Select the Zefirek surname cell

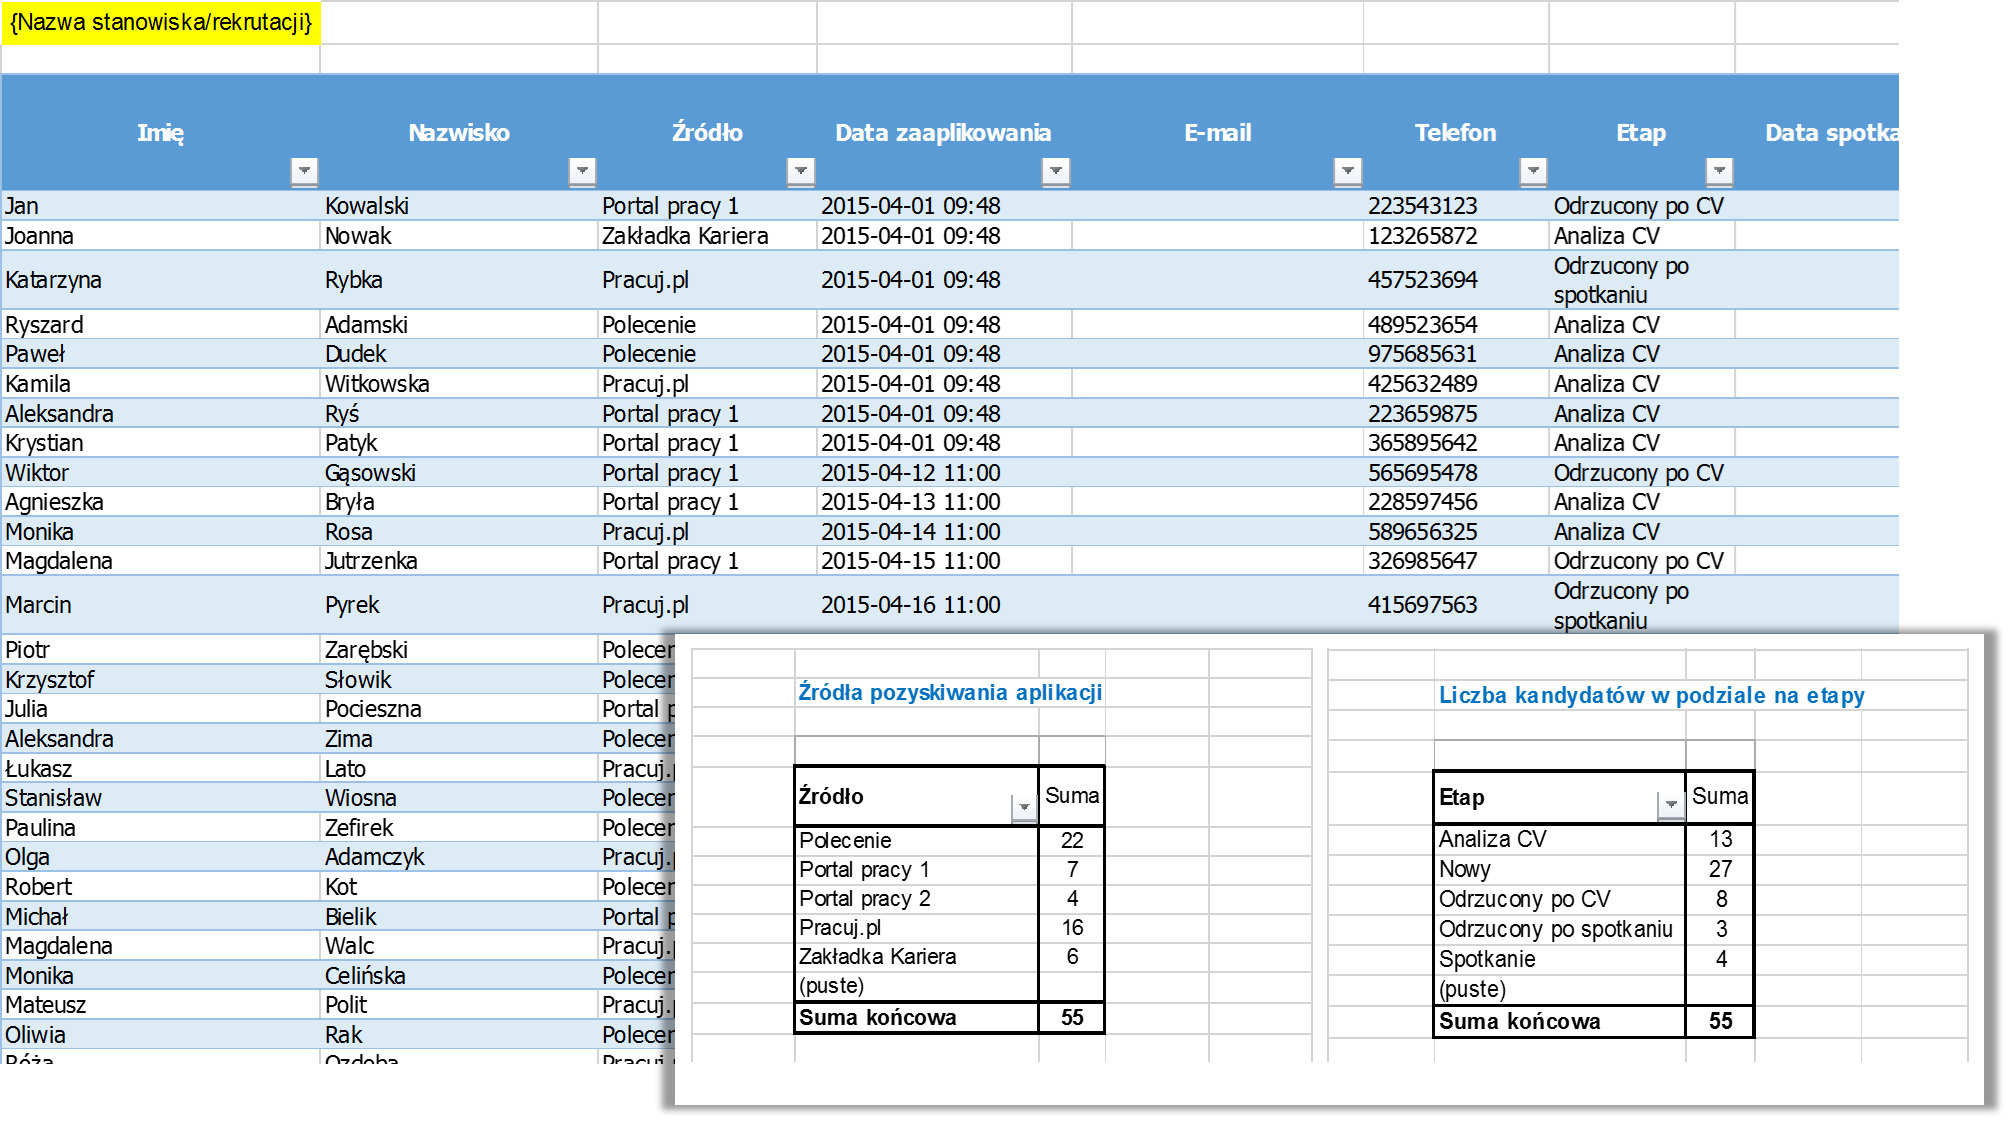coord(459,828)
